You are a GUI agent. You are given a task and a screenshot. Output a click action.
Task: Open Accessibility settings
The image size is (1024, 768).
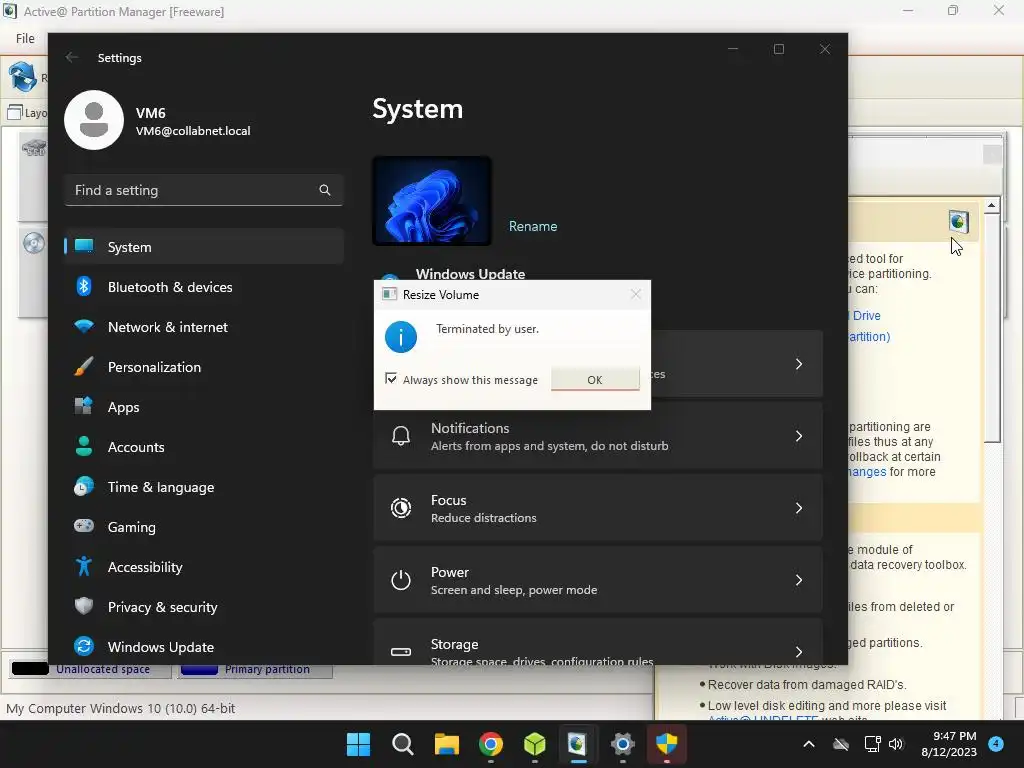coord(204,567)
